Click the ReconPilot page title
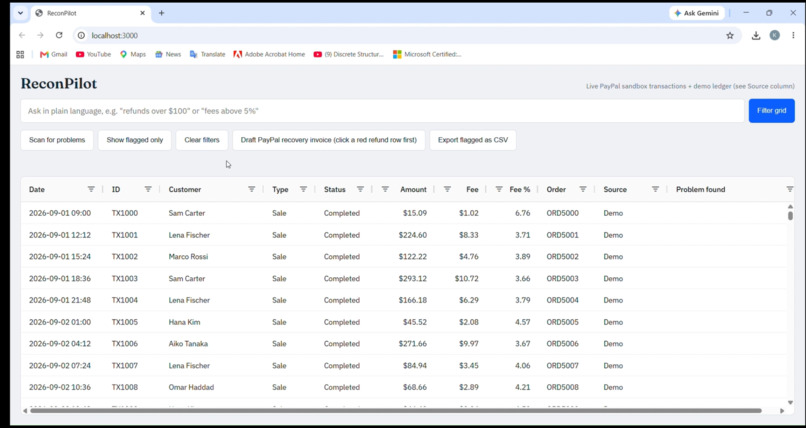806x428 pixels. coord(59,84)
